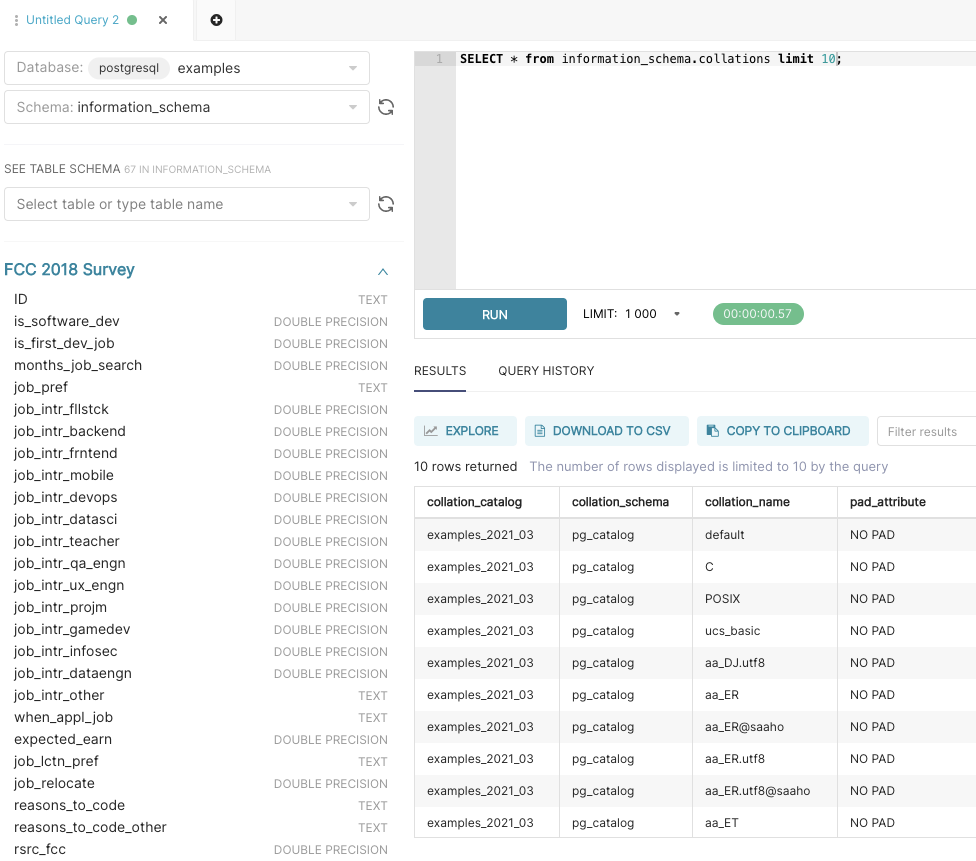Collapse the FCC 2018 Survey section
976x861 pixels.
point(382,271)
